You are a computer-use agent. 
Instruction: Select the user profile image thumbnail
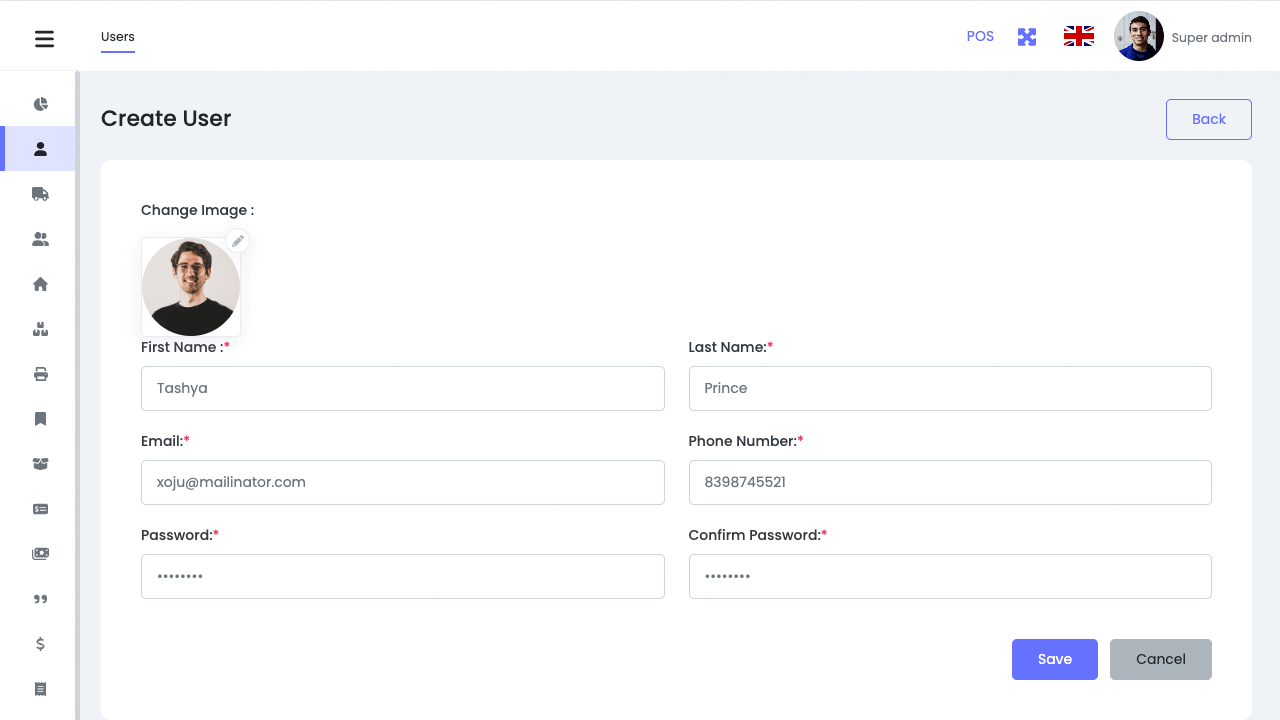(190, 288)
